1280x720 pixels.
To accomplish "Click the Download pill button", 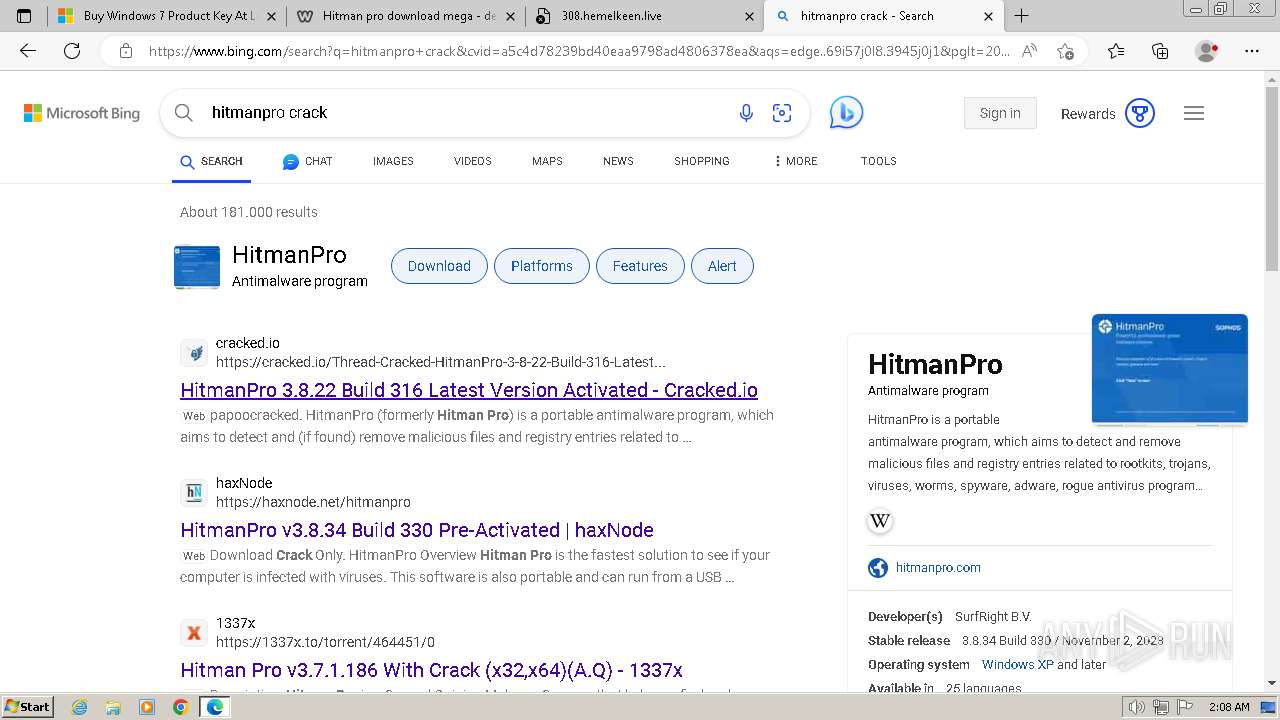I will click(439, 266).
